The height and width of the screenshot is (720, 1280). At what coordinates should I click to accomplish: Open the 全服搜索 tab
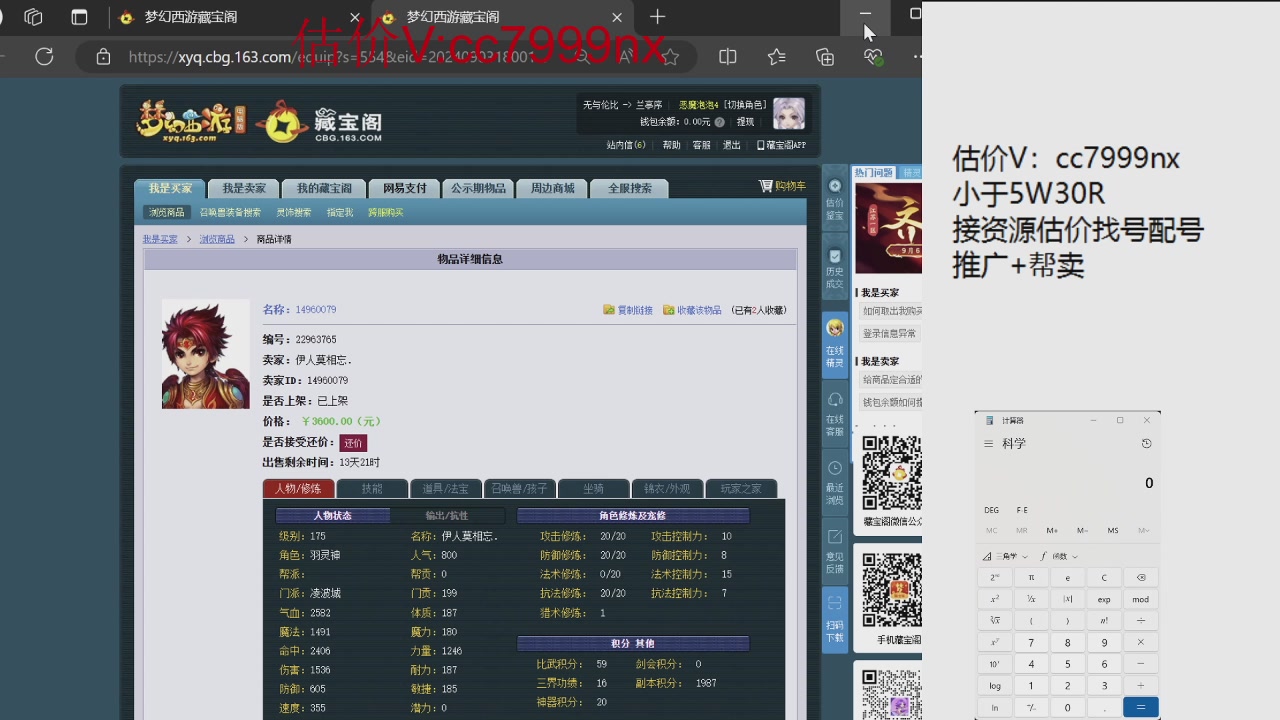pos(630,188)
